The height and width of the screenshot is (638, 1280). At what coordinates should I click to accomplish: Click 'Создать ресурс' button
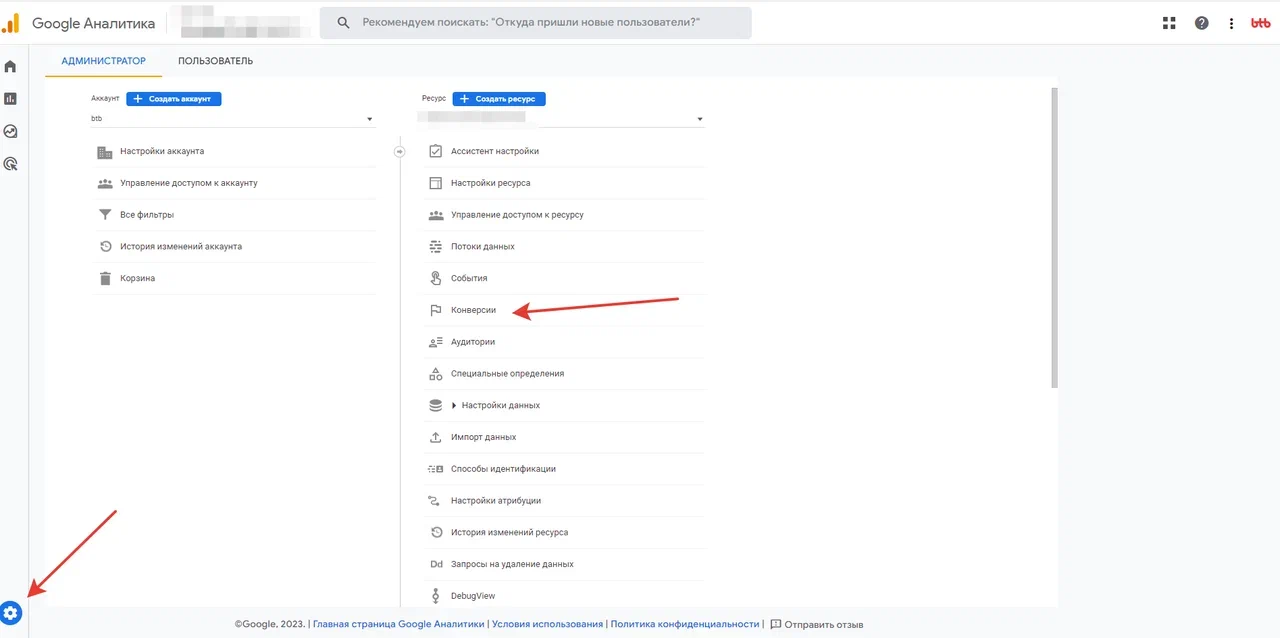click(x=499, y=99)
